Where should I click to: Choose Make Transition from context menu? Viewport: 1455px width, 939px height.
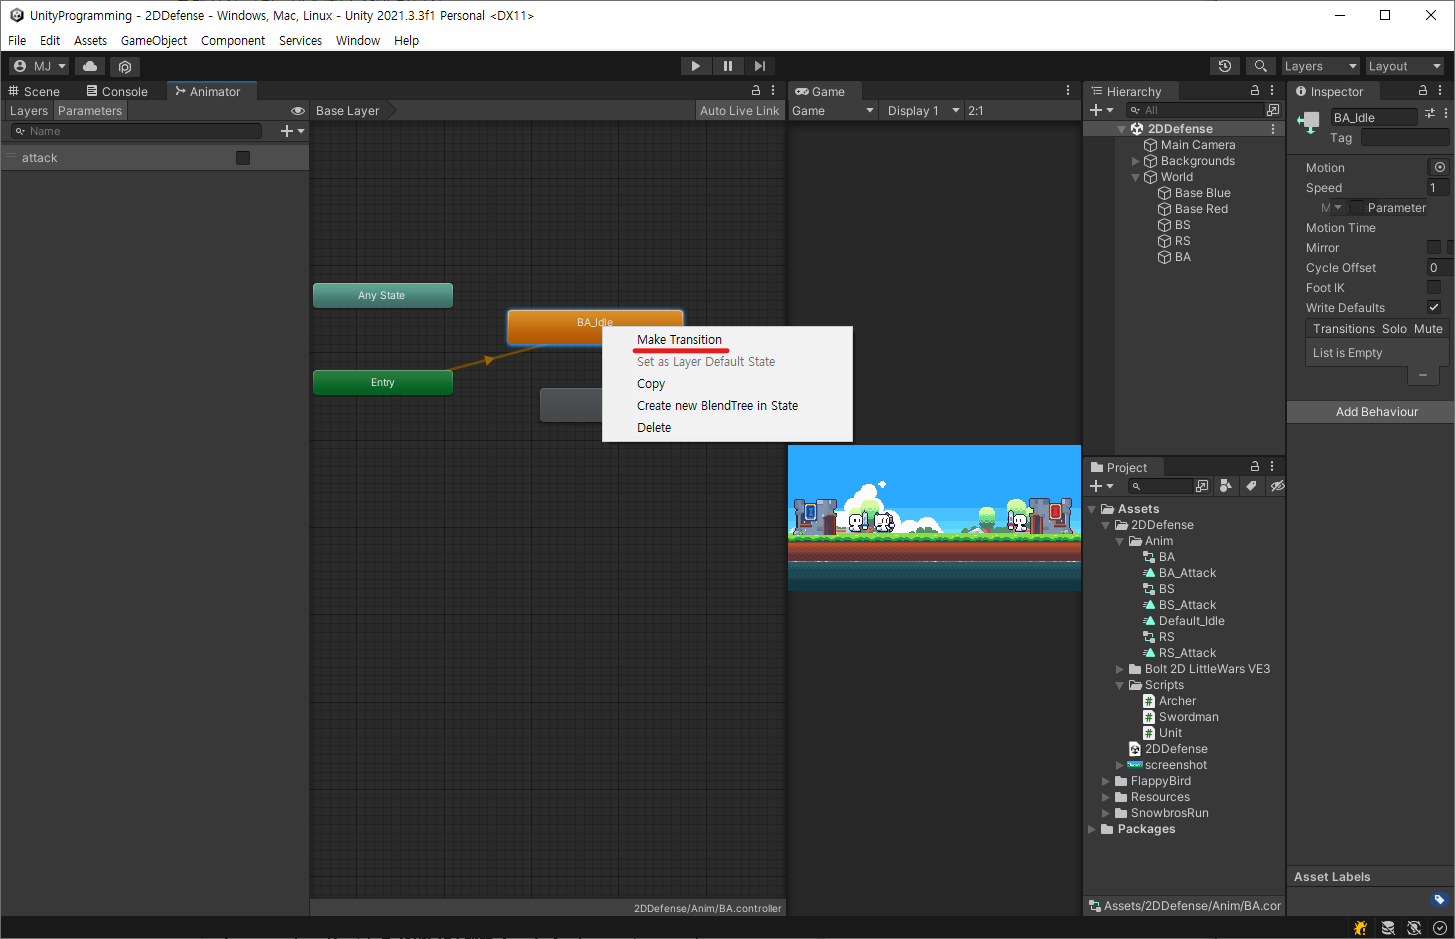(x=727, y=340)
